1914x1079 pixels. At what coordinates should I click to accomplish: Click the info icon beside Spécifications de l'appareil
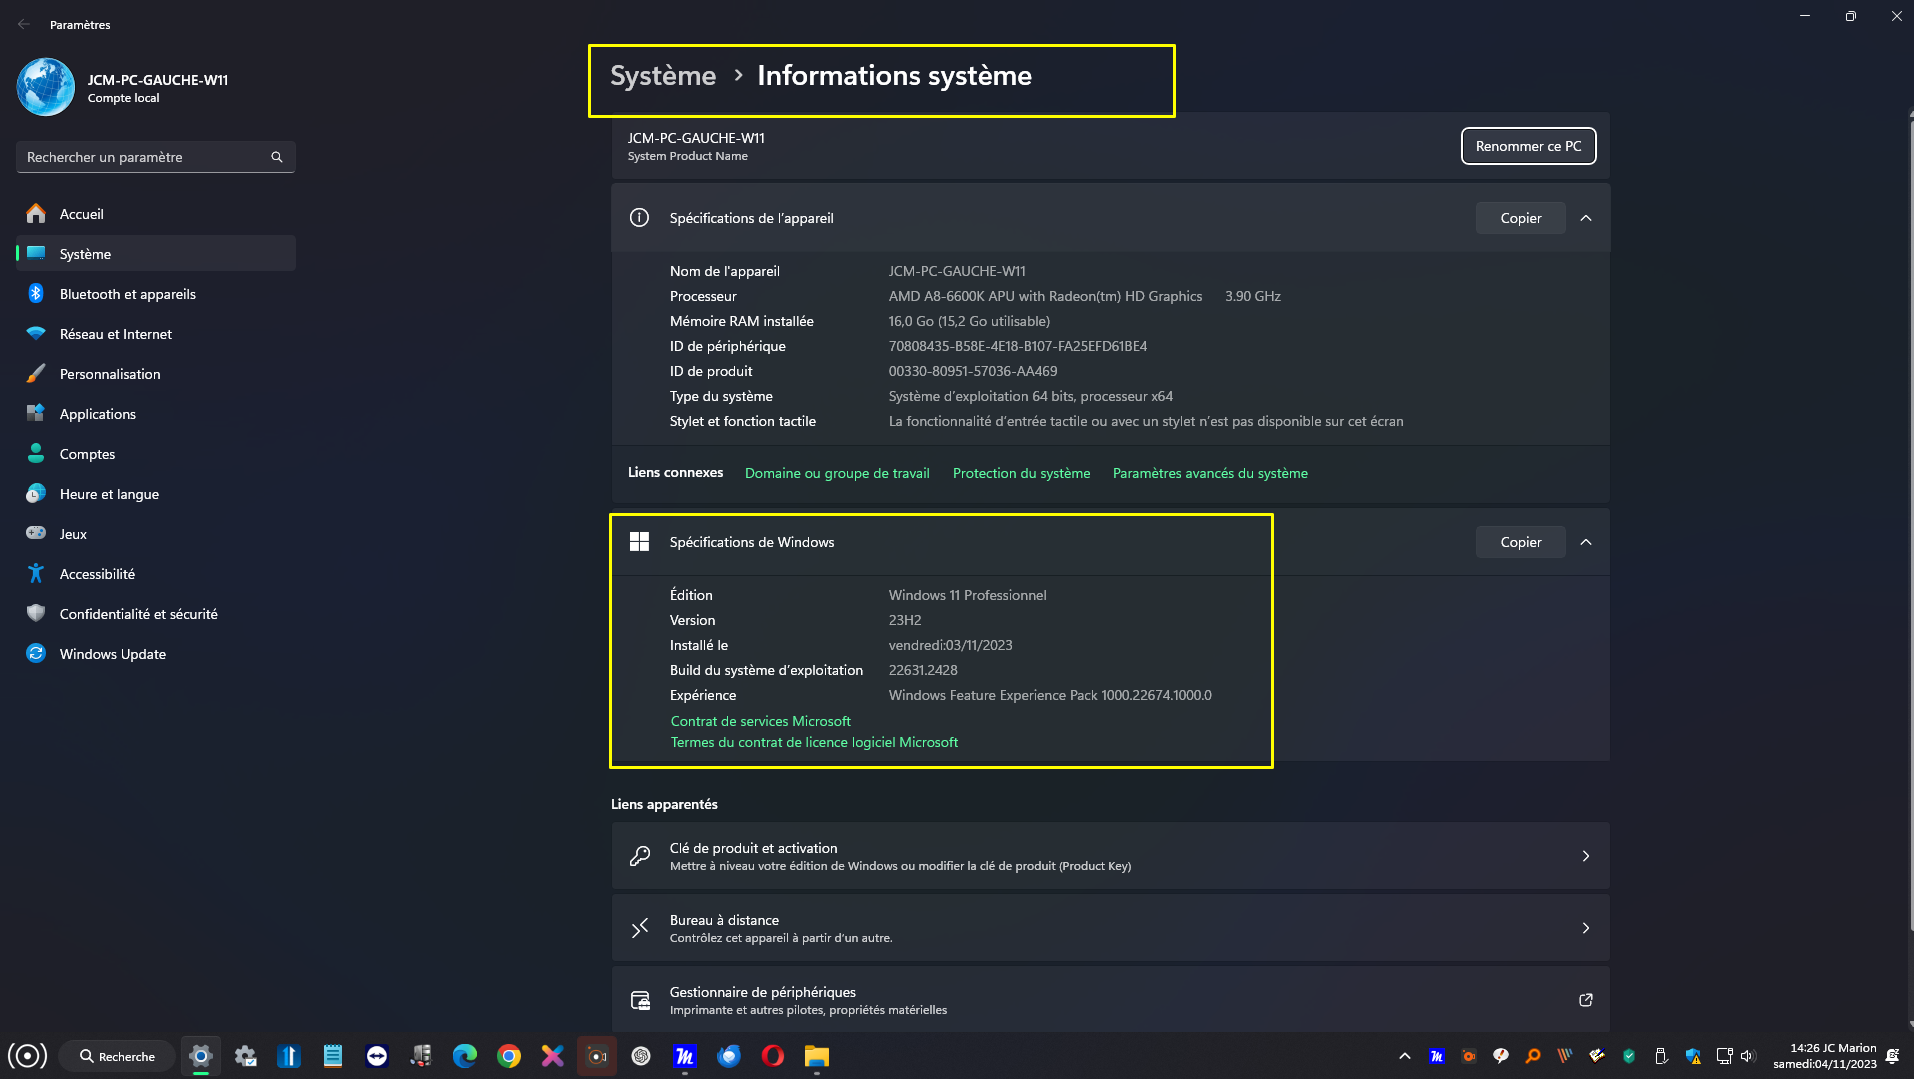tap(639, 218)
